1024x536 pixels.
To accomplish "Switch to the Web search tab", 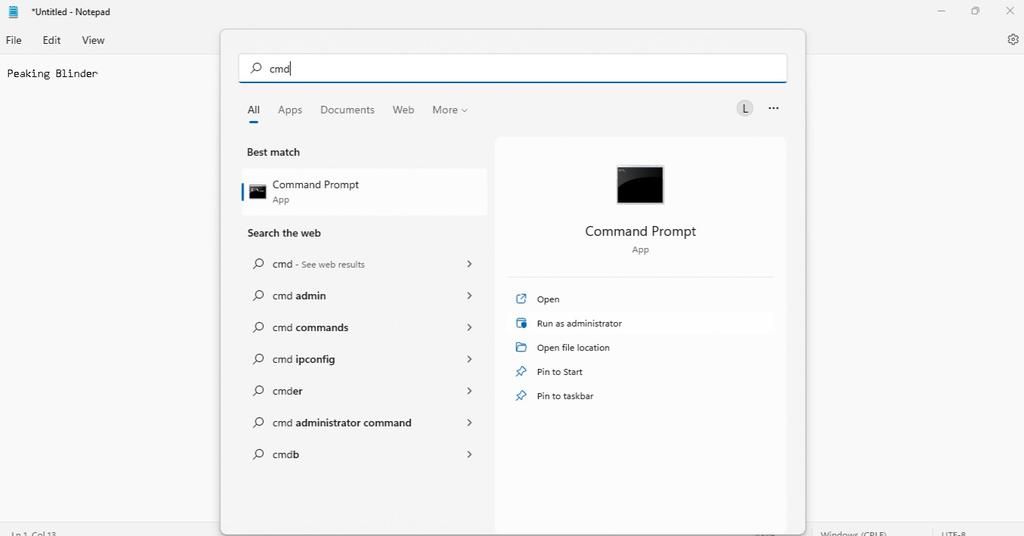I will (403, 110).
